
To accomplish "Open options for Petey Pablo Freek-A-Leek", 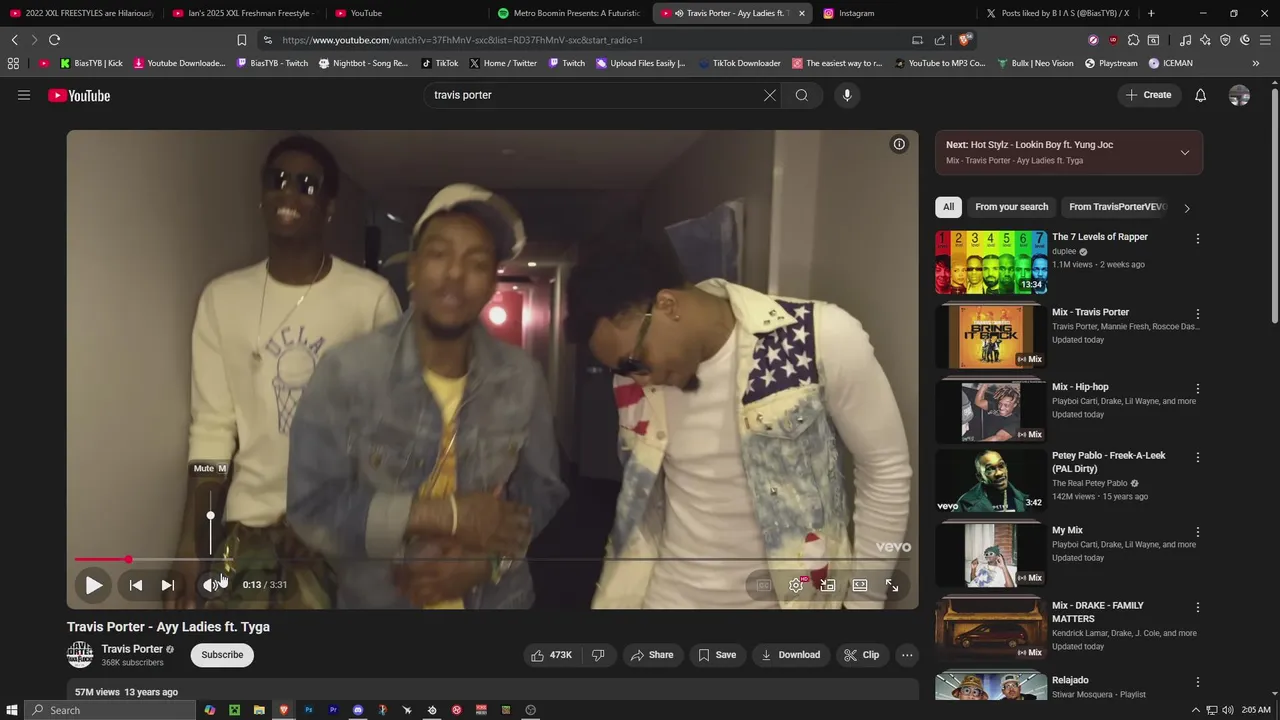I will coord(1197,457).
